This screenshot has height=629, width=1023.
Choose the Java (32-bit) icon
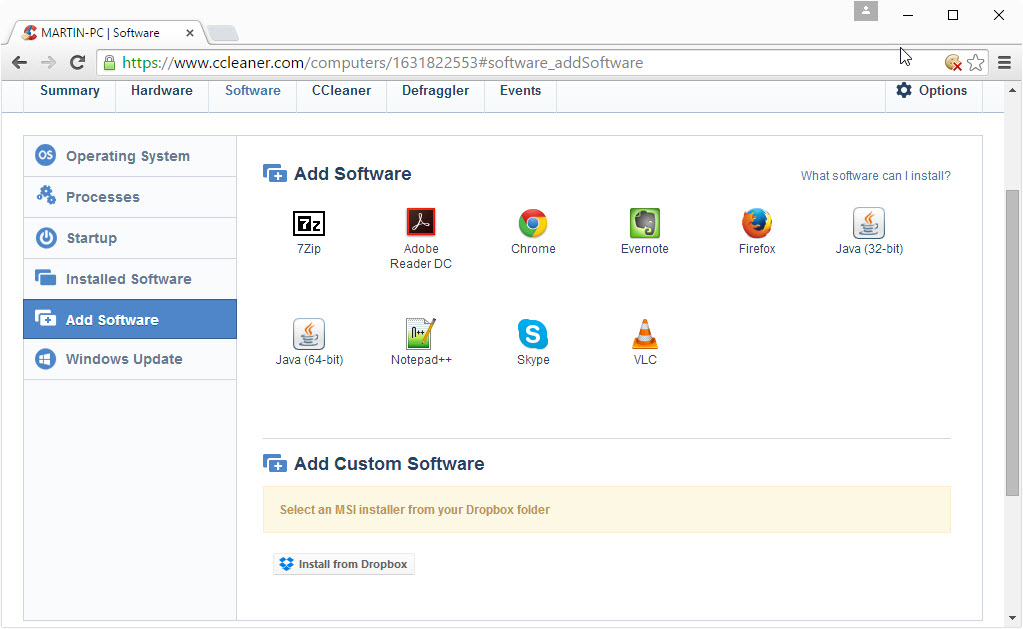(869, 223)
